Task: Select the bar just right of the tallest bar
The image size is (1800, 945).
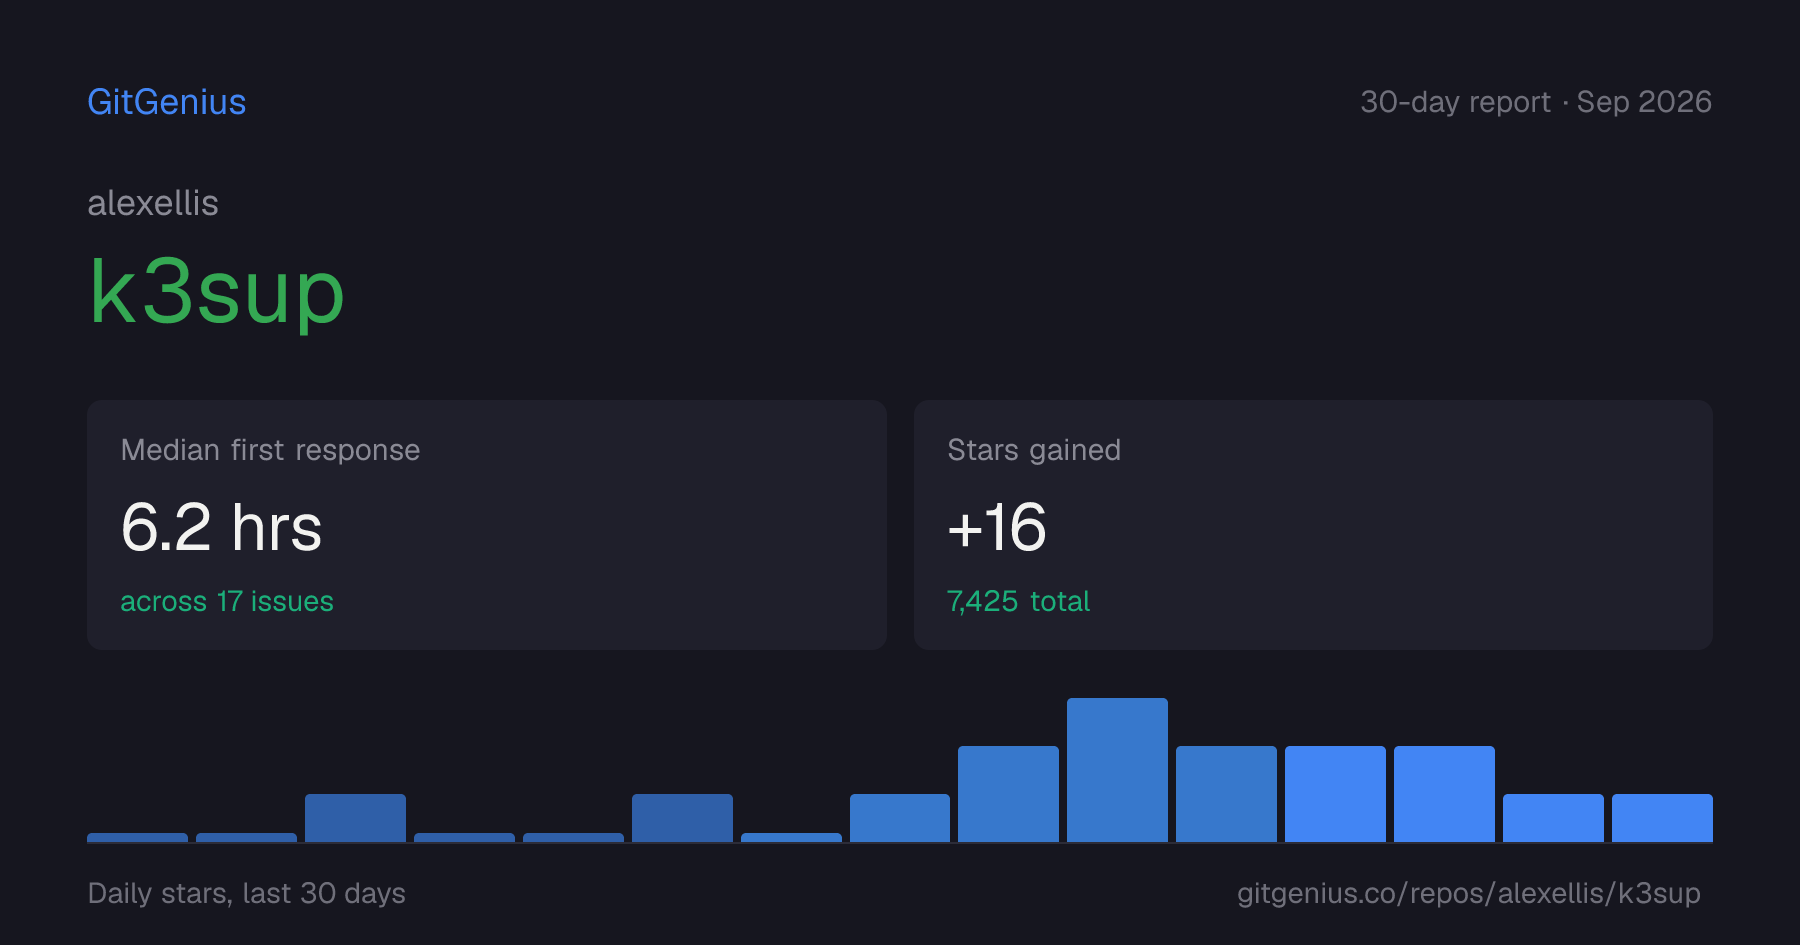Action: 1226,794
